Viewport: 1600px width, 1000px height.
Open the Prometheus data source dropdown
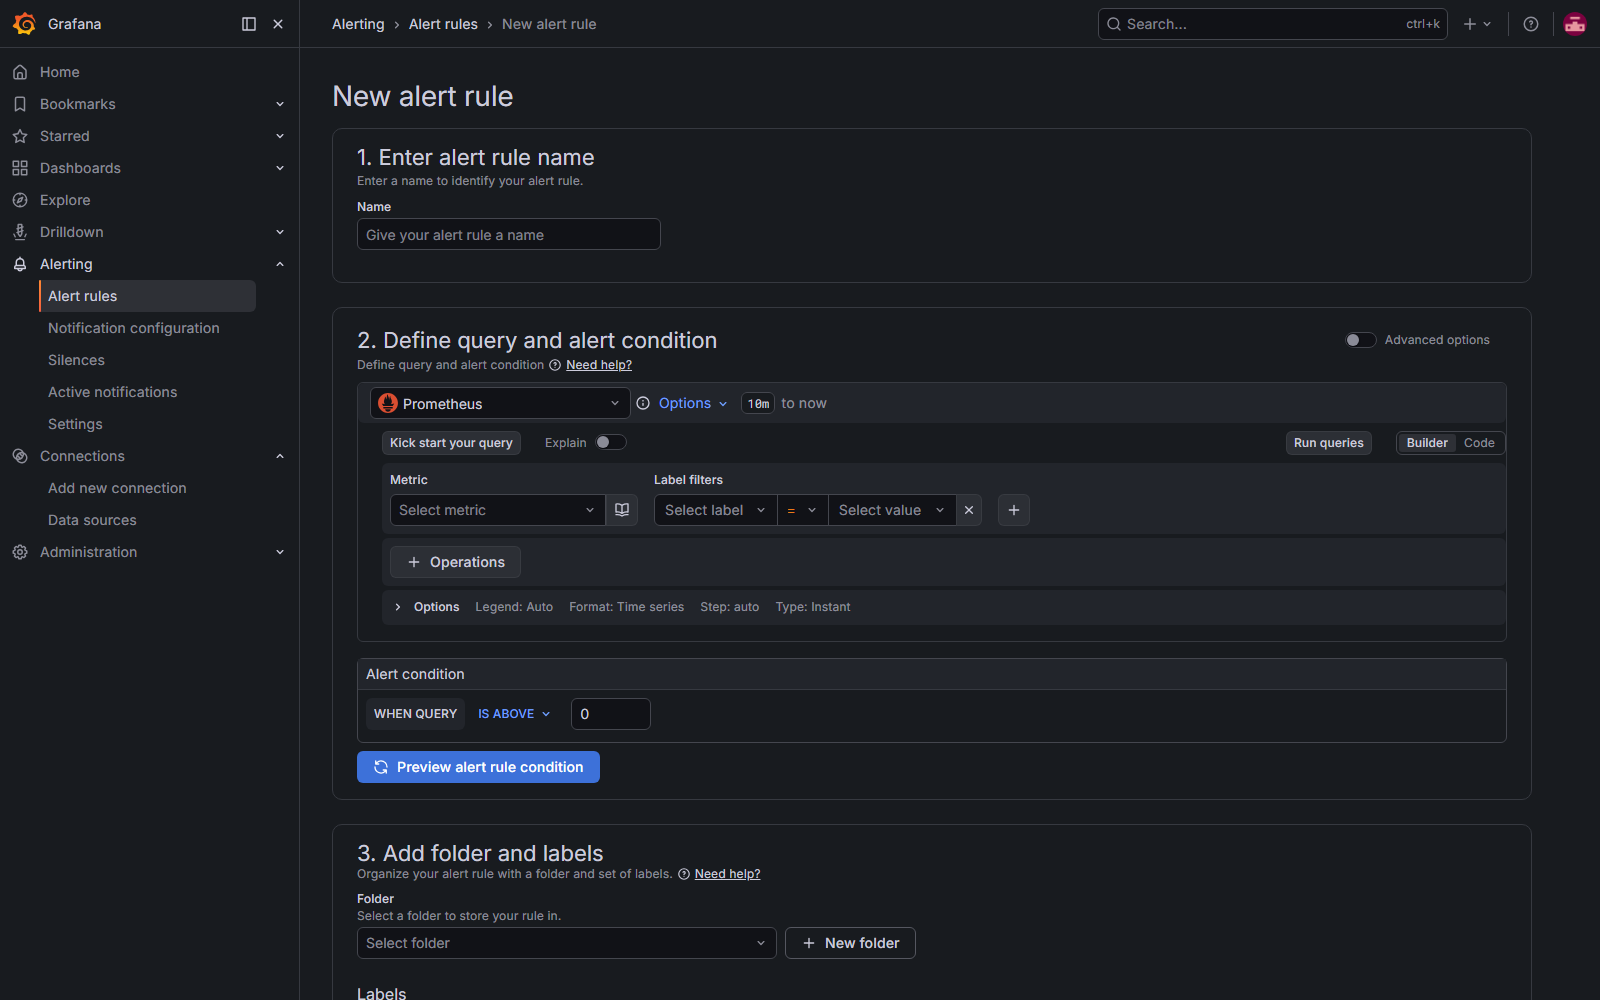click(500, 403)
